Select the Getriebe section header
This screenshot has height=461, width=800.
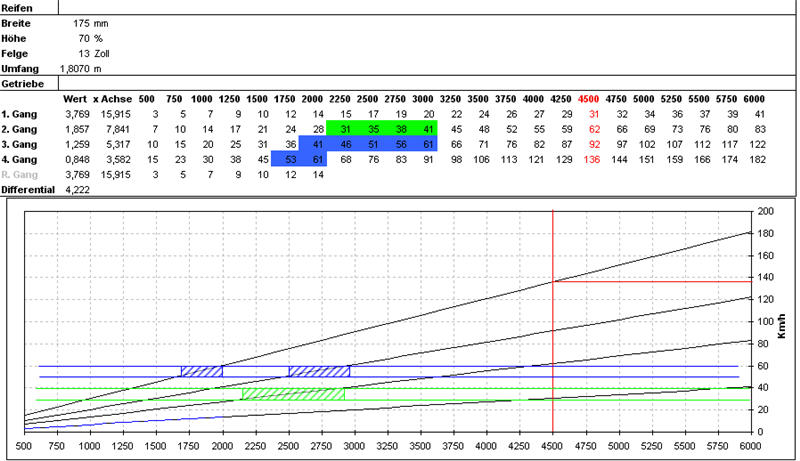[x=22, y=84]
